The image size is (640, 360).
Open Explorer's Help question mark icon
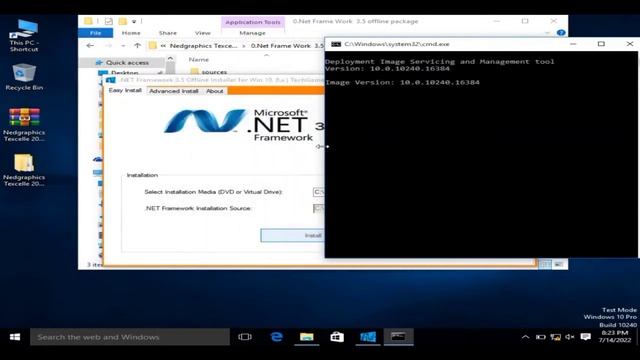pyautogui.click(x=561, y=33)
